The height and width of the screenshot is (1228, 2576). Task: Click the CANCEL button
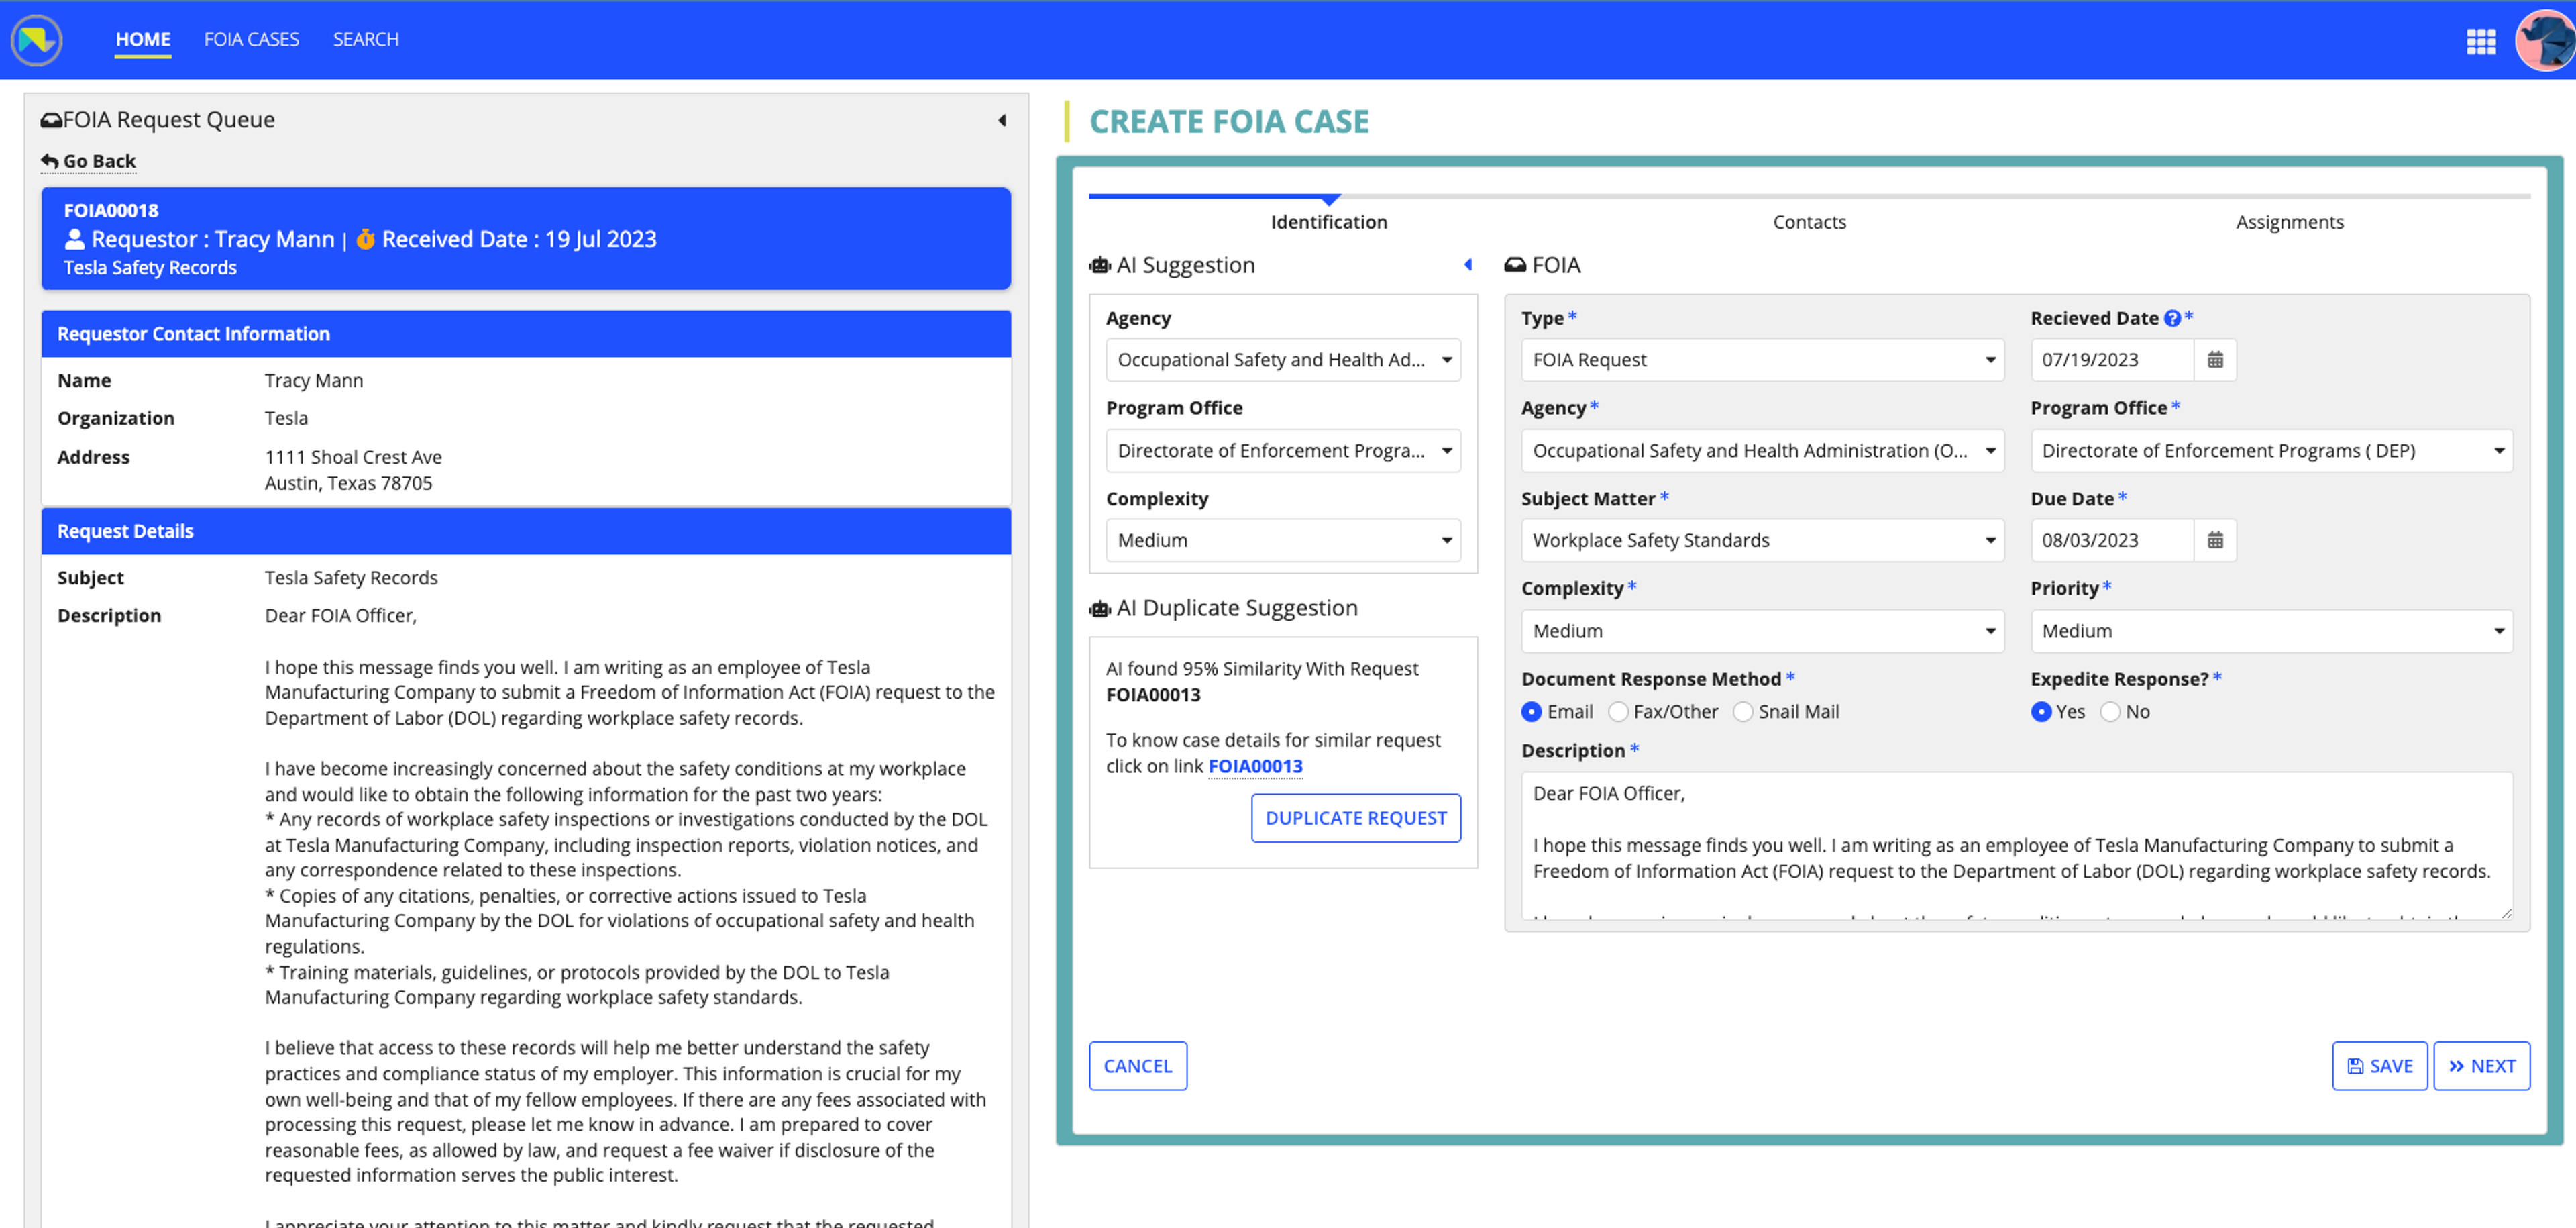tap(1138, 1066)
